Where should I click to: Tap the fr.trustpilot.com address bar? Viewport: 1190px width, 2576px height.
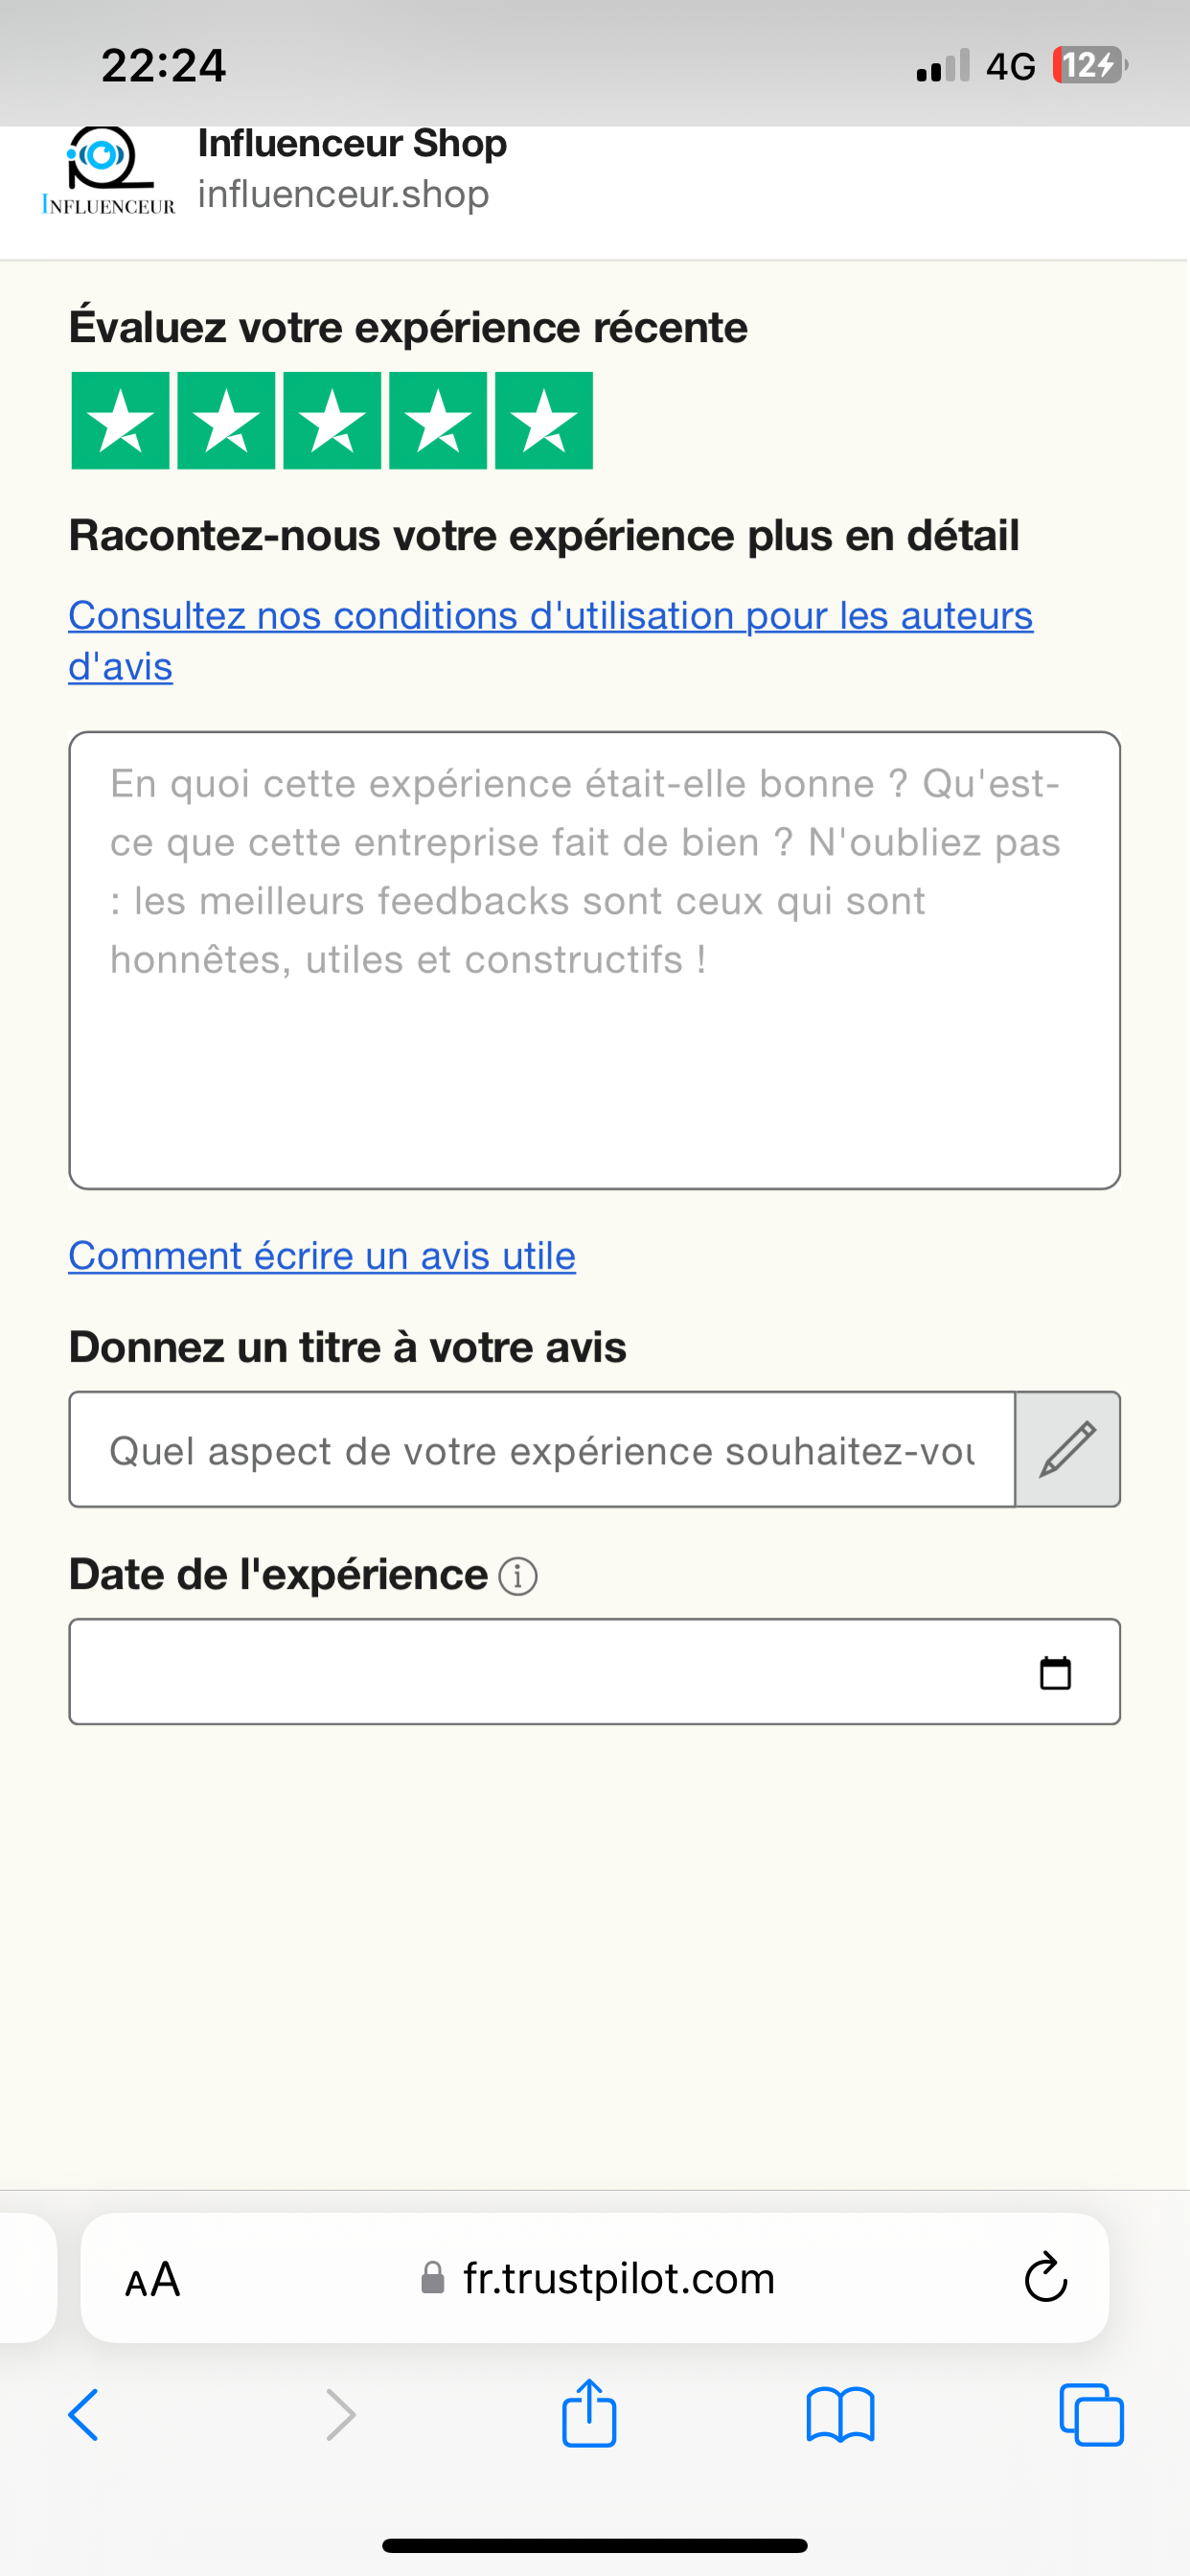click(x=618, y=2279)
